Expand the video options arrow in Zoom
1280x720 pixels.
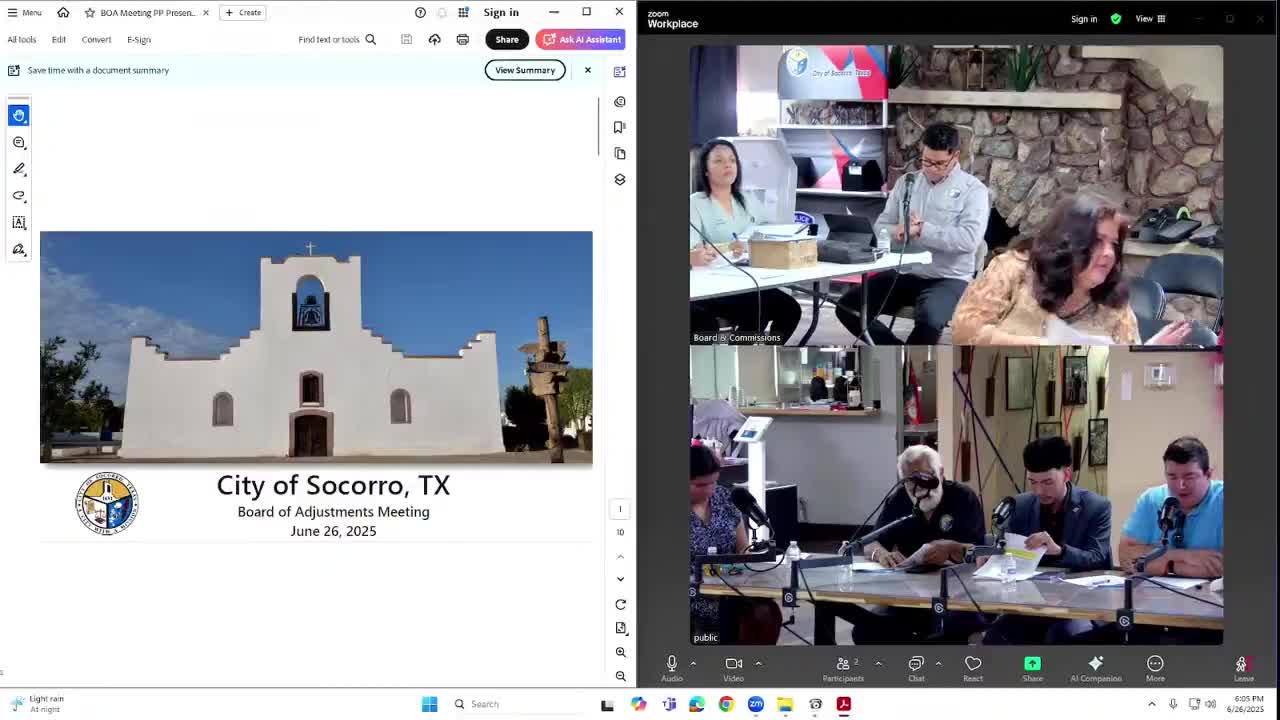pos(758,663)
